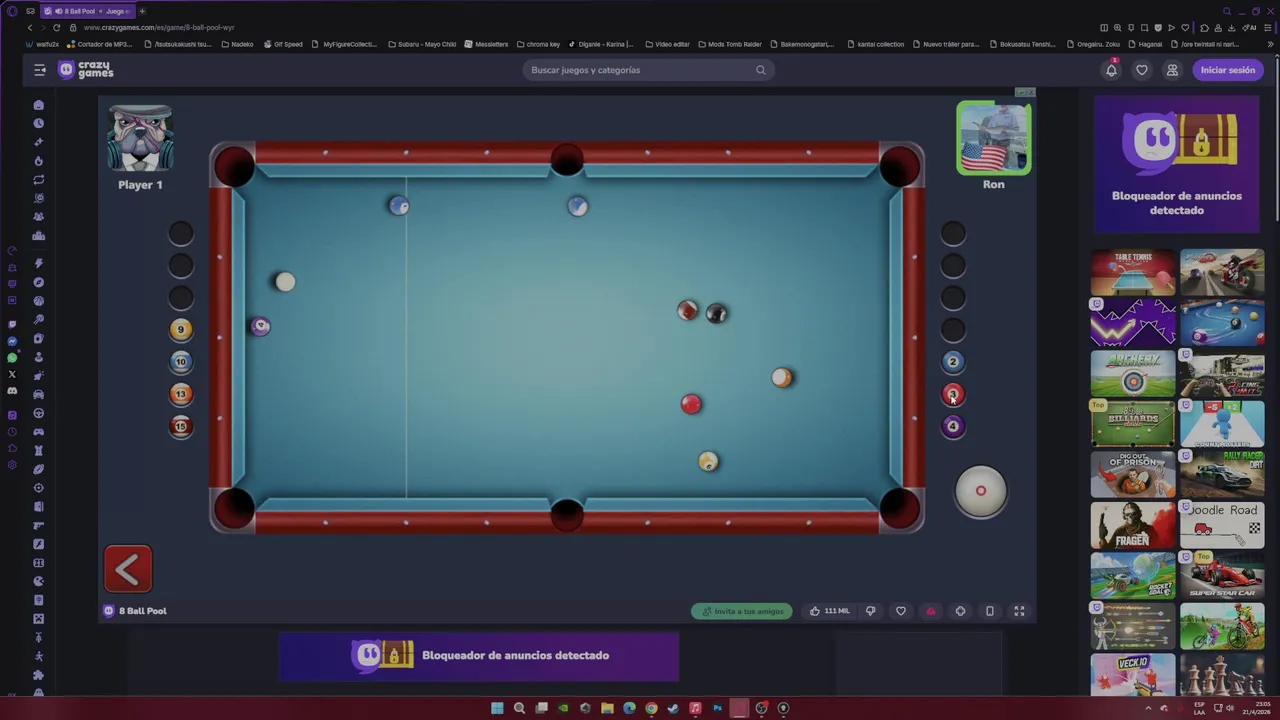Image resolution: width=1280 pixels, height=720 pixels.
Task: Dislike the game with thumbs down
Action: pos(870,611)
